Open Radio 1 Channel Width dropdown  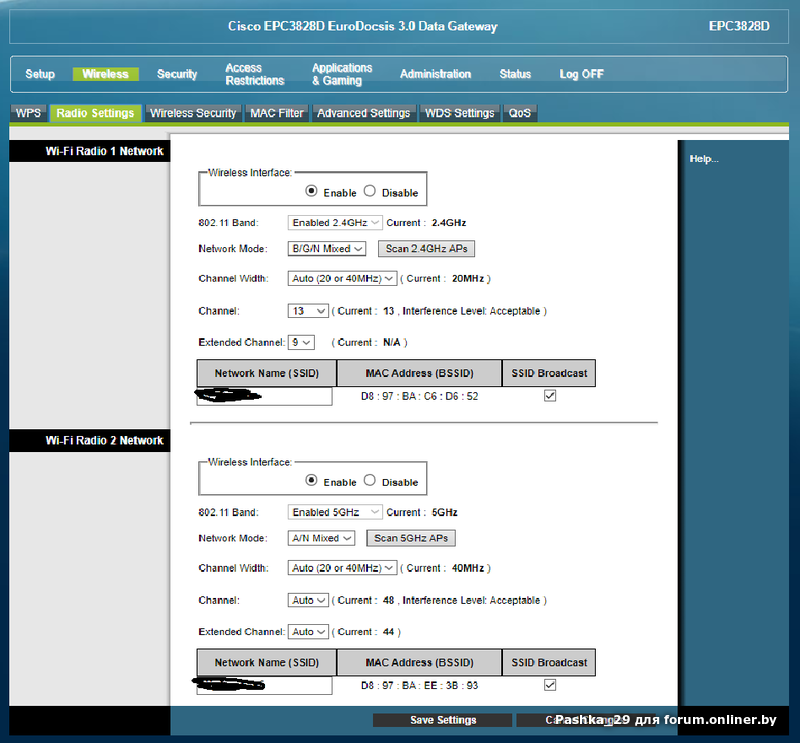tap(342, 279)
